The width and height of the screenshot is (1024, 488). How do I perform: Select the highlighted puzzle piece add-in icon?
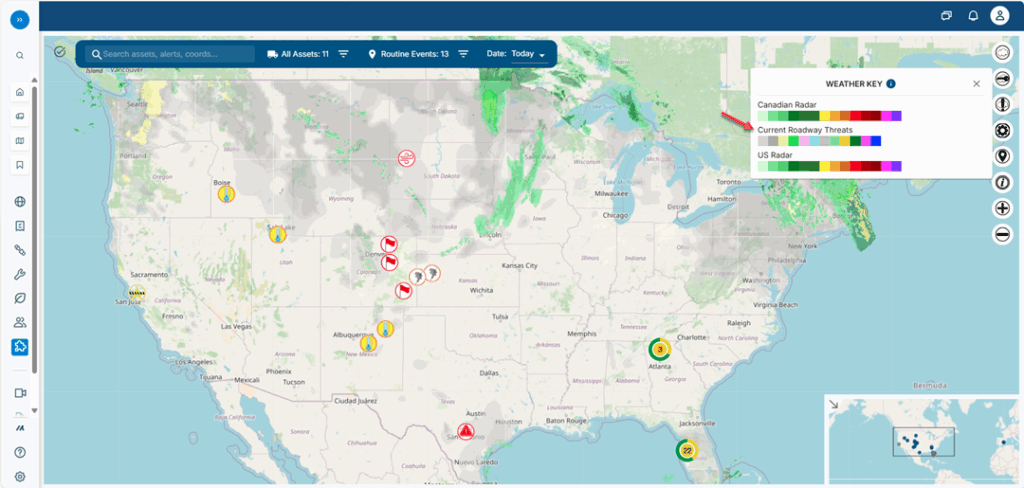pyautogui.click(x=20, y=346)
